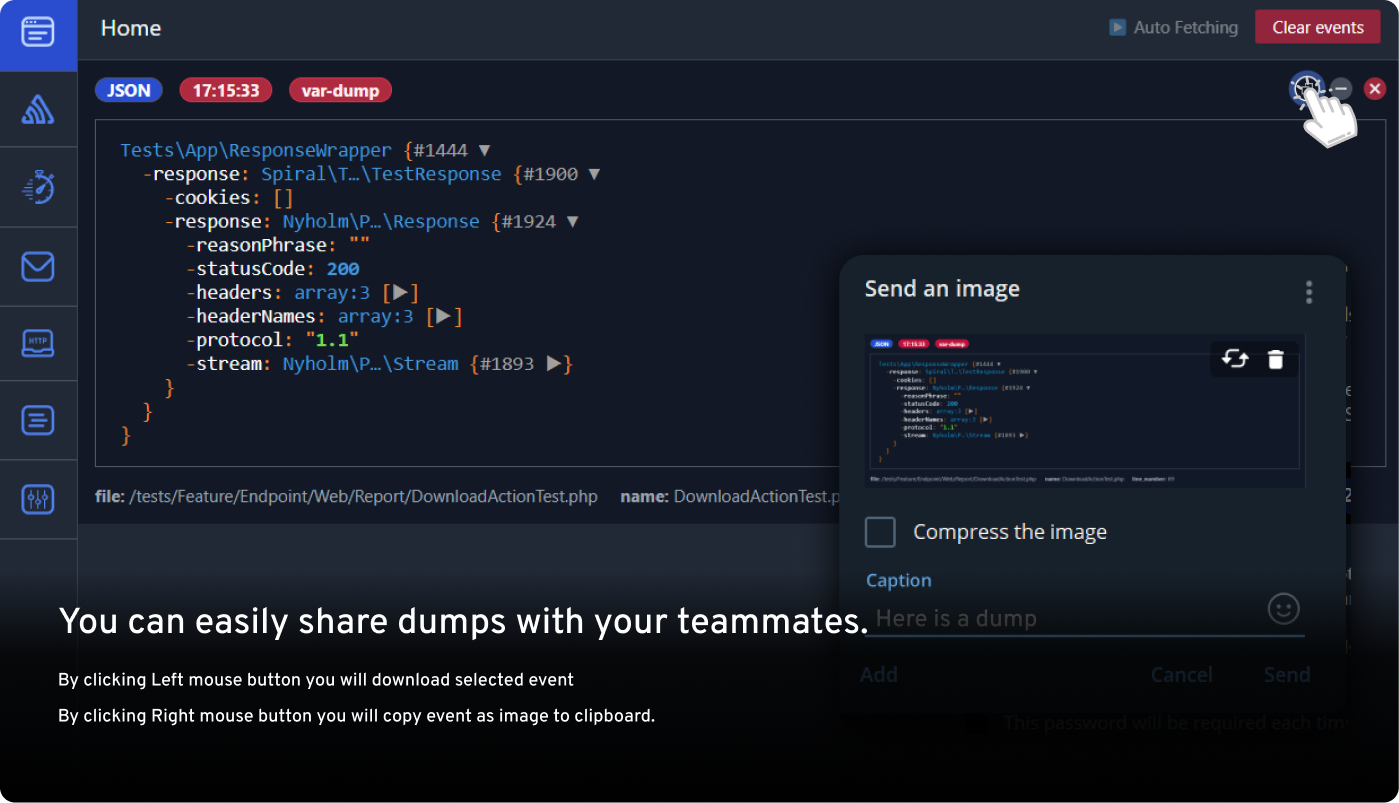This screenshot has height=803, width=1399.
Task: Minimize the var-dump event card
Action: (1340, 89)
